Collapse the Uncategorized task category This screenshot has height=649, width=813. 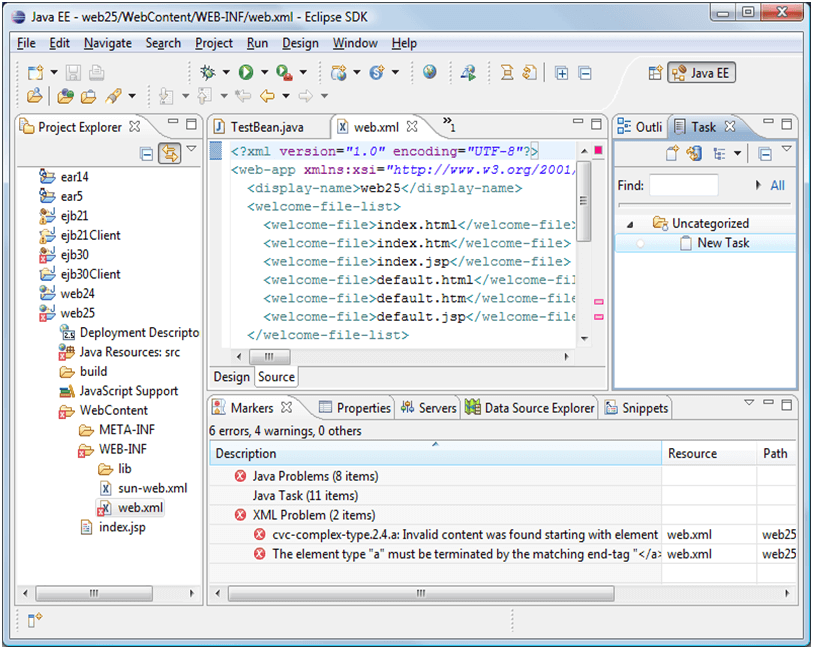630,224
